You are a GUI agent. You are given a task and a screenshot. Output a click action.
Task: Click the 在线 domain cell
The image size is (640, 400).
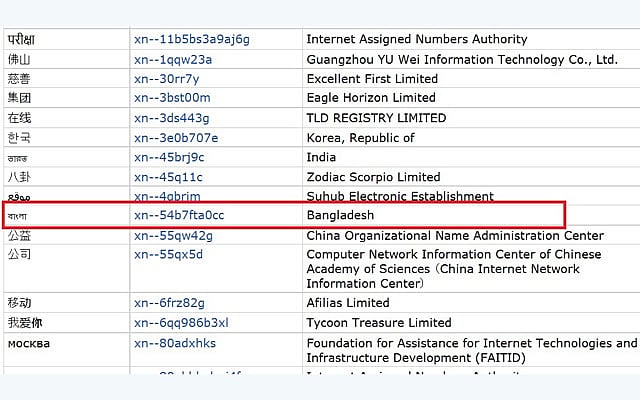[67, 118]
